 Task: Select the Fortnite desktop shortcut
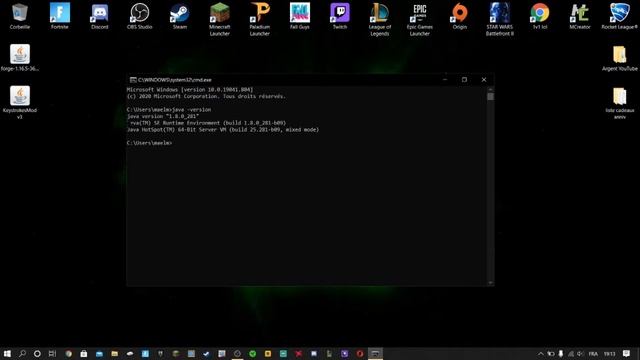pyautogui.click(x=60, y=16)
